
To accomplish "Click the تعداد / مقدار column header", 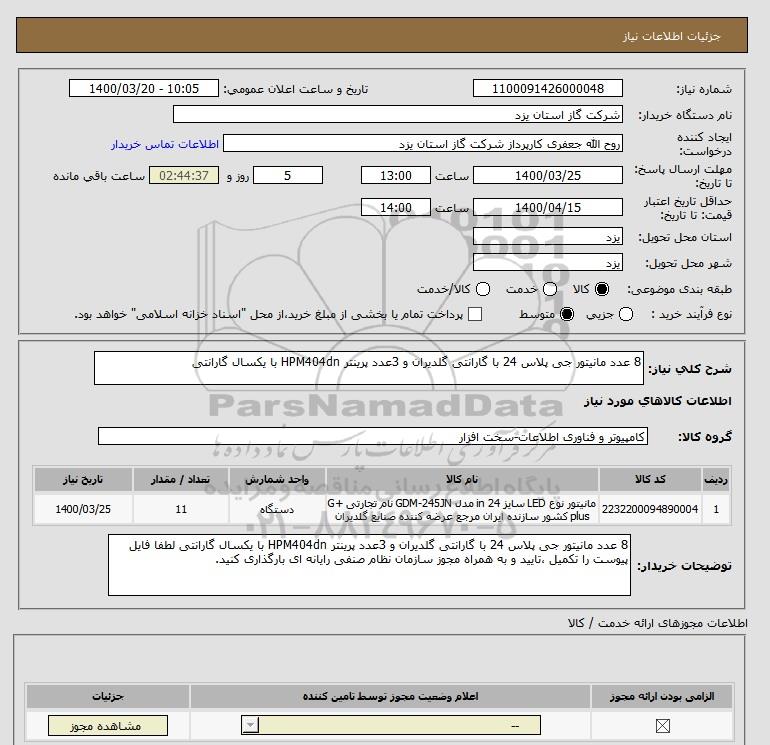I will pyautogui.click(x=181, y=479).
